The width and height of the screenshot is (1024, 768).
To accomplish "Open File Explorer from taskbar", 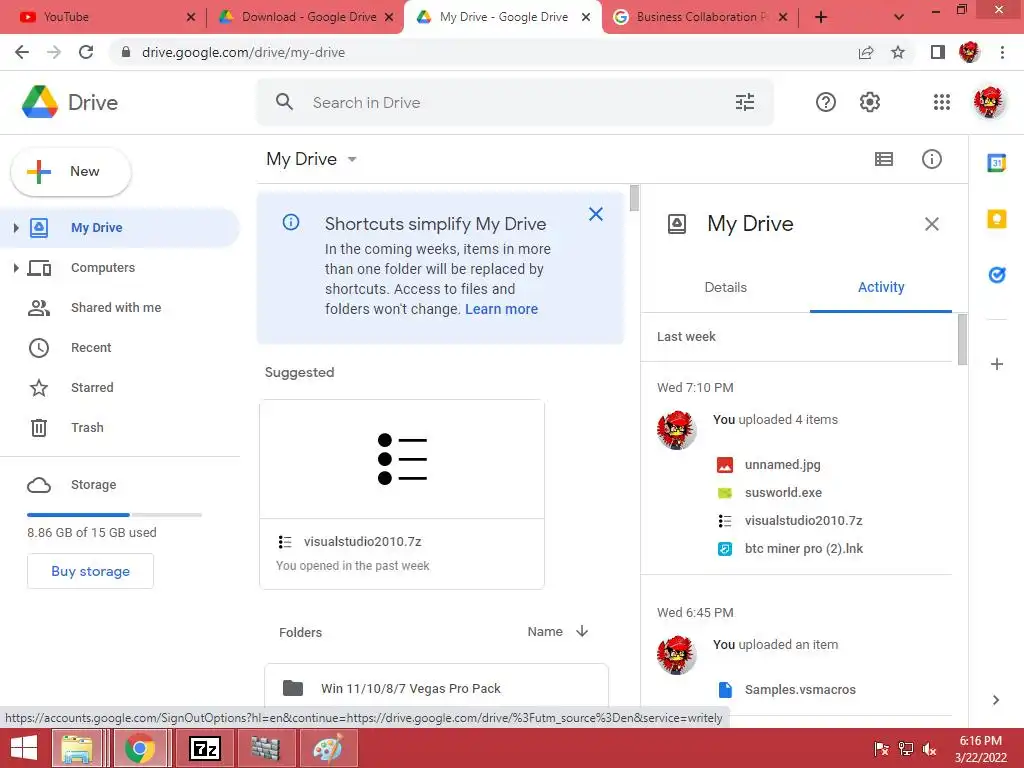I will [77, 748].
